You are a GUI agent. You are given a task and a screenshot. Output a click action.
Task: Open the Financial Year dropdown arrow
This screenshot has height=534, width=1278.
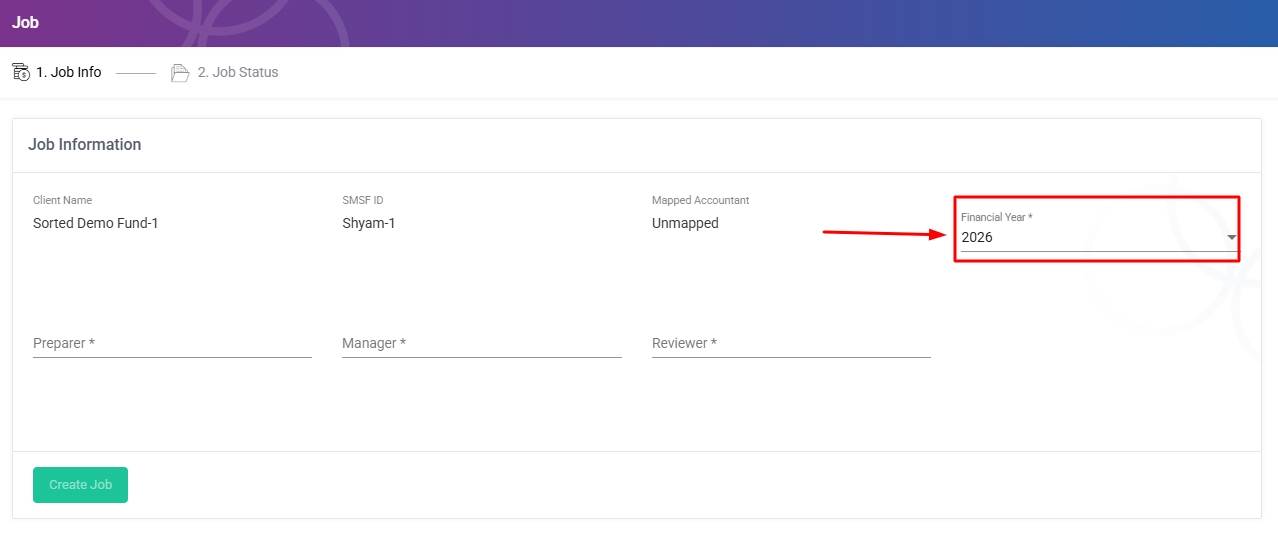click(x=1231, y=238)
